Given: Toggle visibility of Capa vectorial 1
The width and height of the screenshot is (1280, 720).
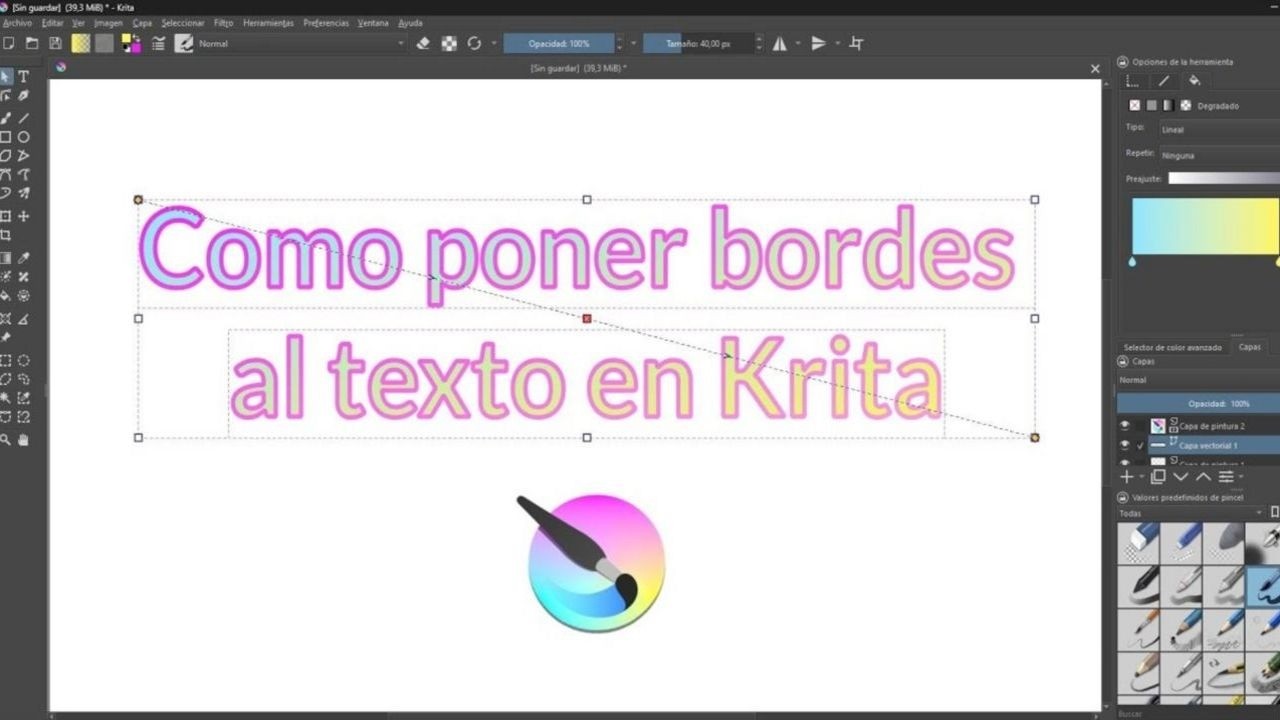Looking at the screenshot, I should click(1125, 445).
